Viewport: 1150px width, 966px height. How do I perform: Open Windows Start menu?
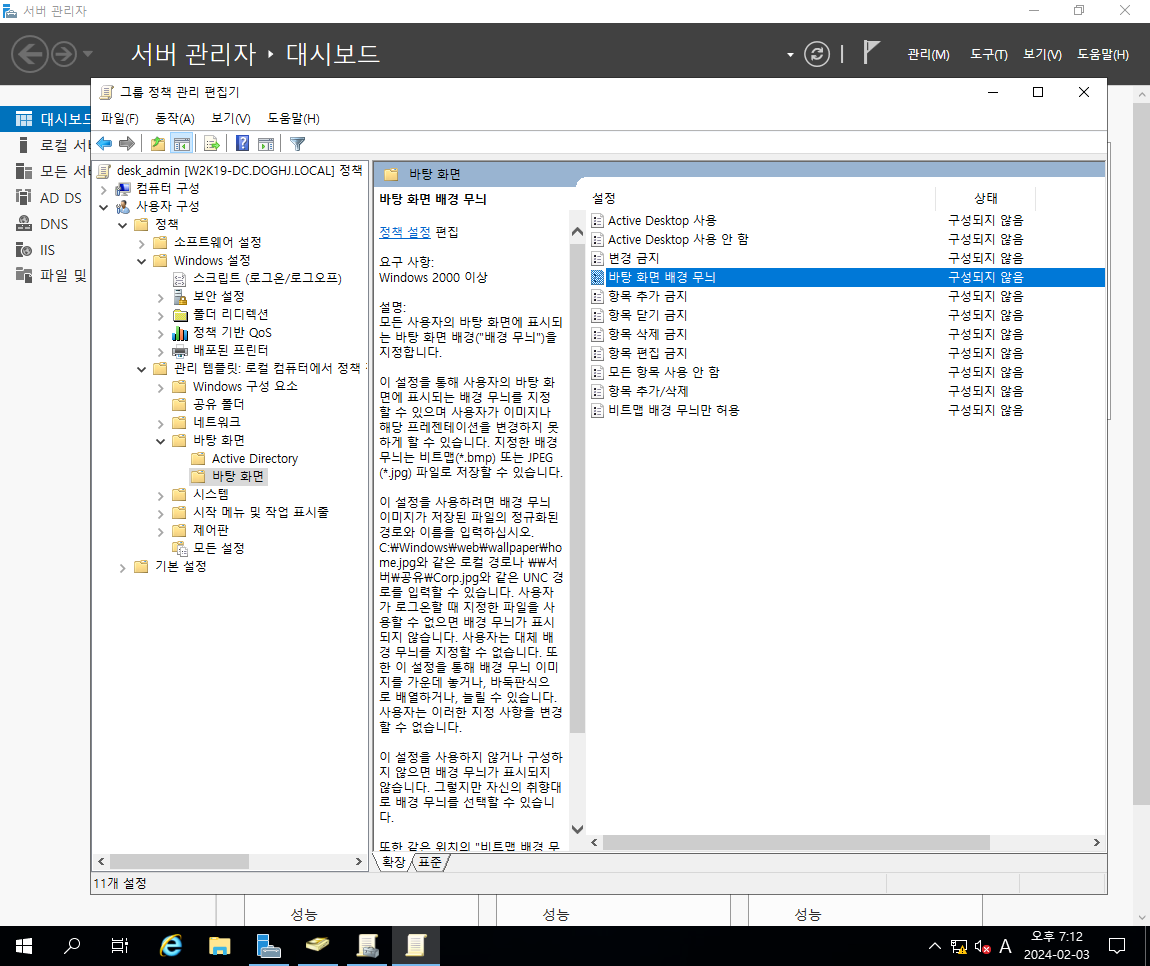(23, 945)
